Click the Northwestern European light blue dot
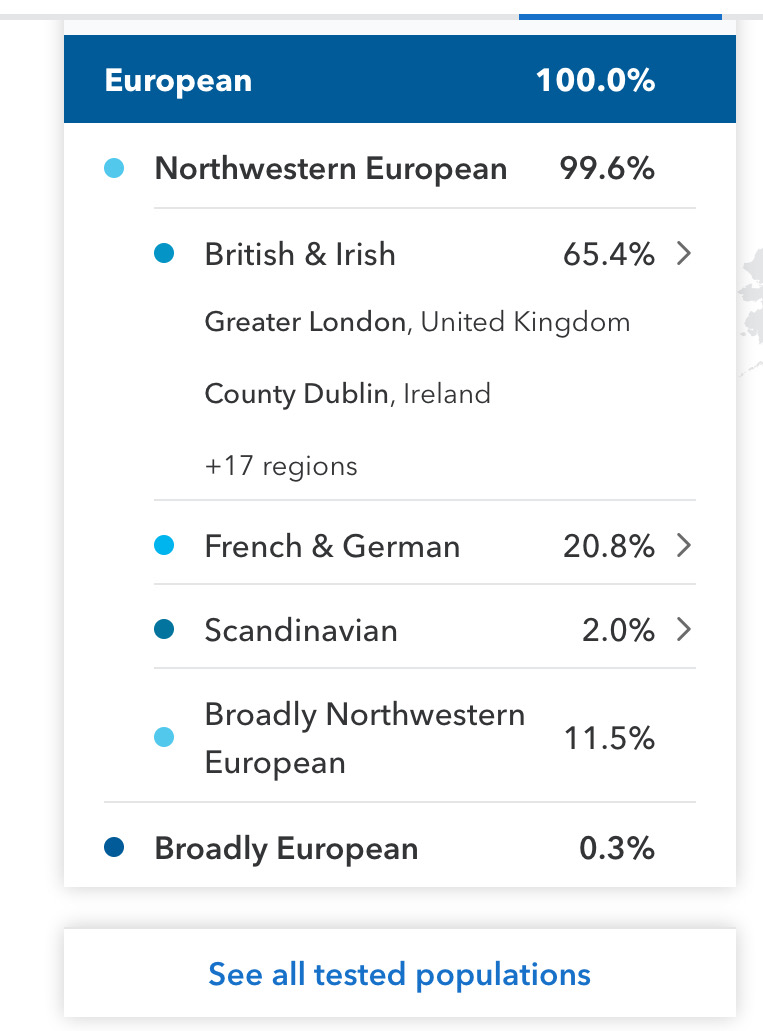 click(x=114, y=168)
